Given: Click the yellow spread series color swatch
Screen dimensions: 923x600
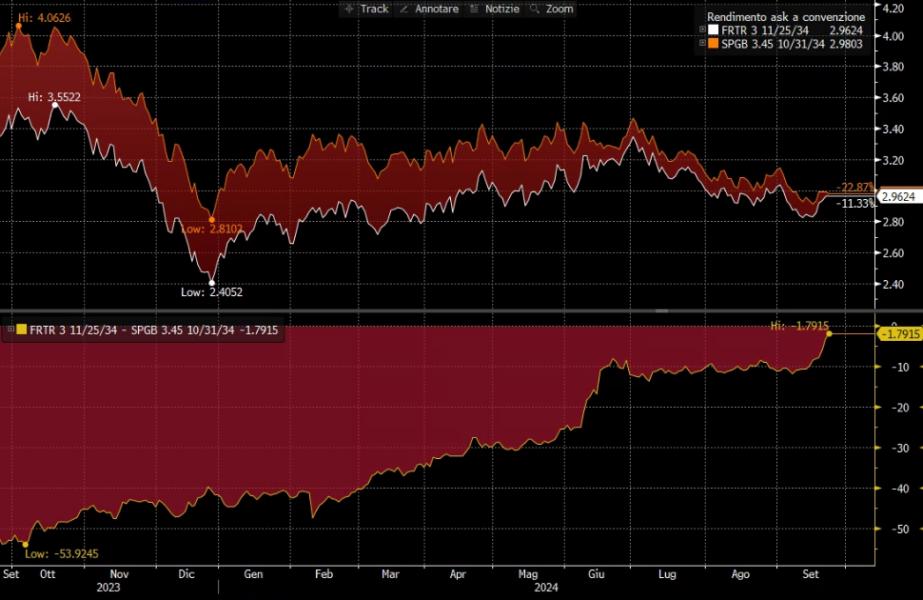Looking at the screenshot, I should (x=21, y=330).
